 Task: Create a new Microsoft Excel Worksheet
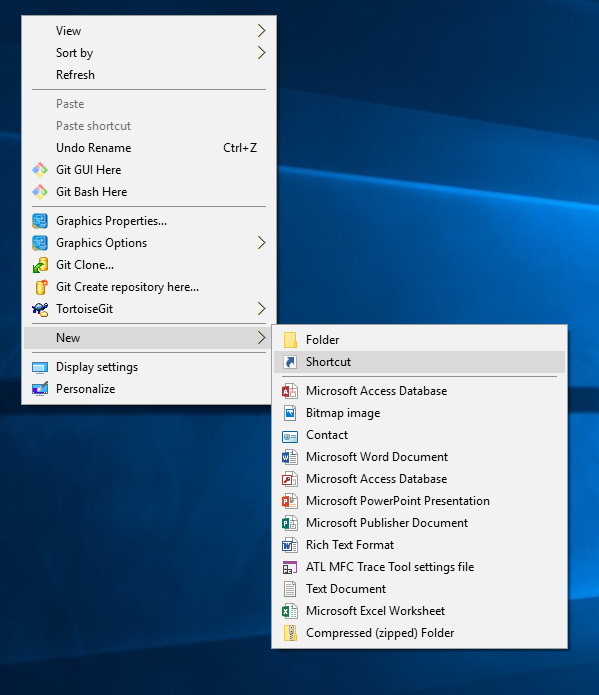click(x=419, y=611)
